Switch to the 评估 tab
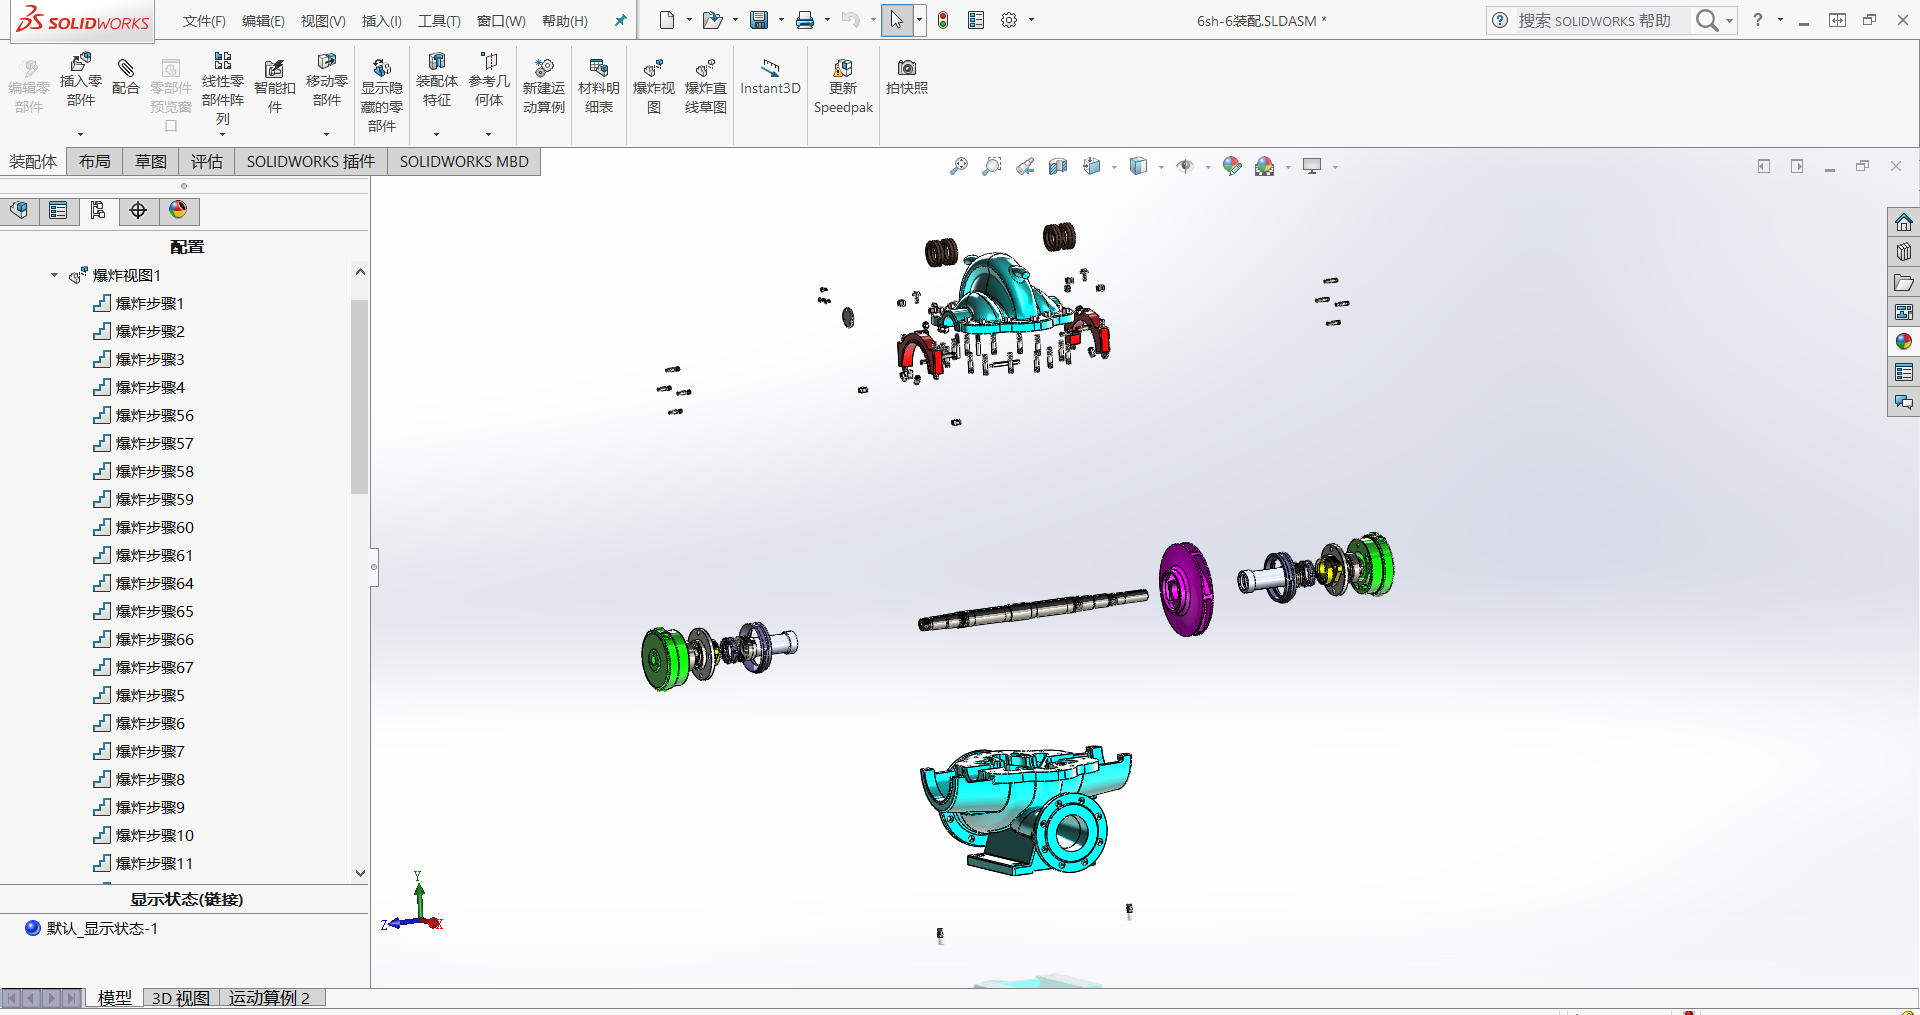The width and height of the screenshot is (1920, 1015). tap(207, 162)
